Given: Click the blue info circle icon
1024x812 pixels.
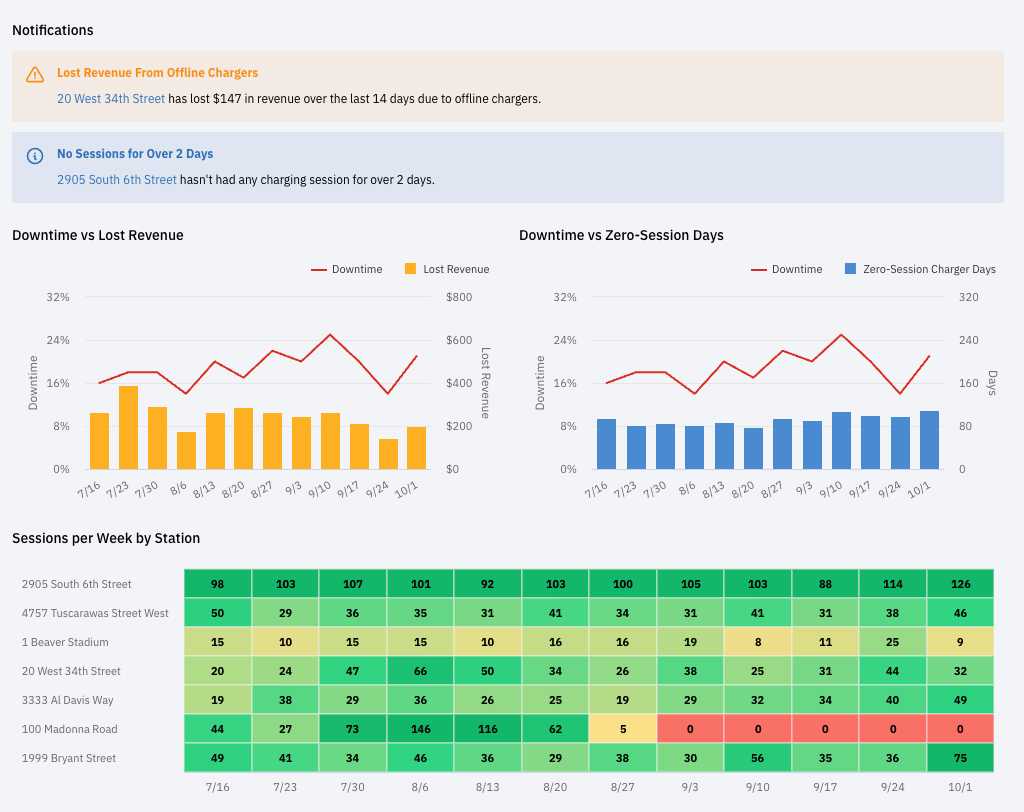Looking at the screenshot, I should (35, 155).
